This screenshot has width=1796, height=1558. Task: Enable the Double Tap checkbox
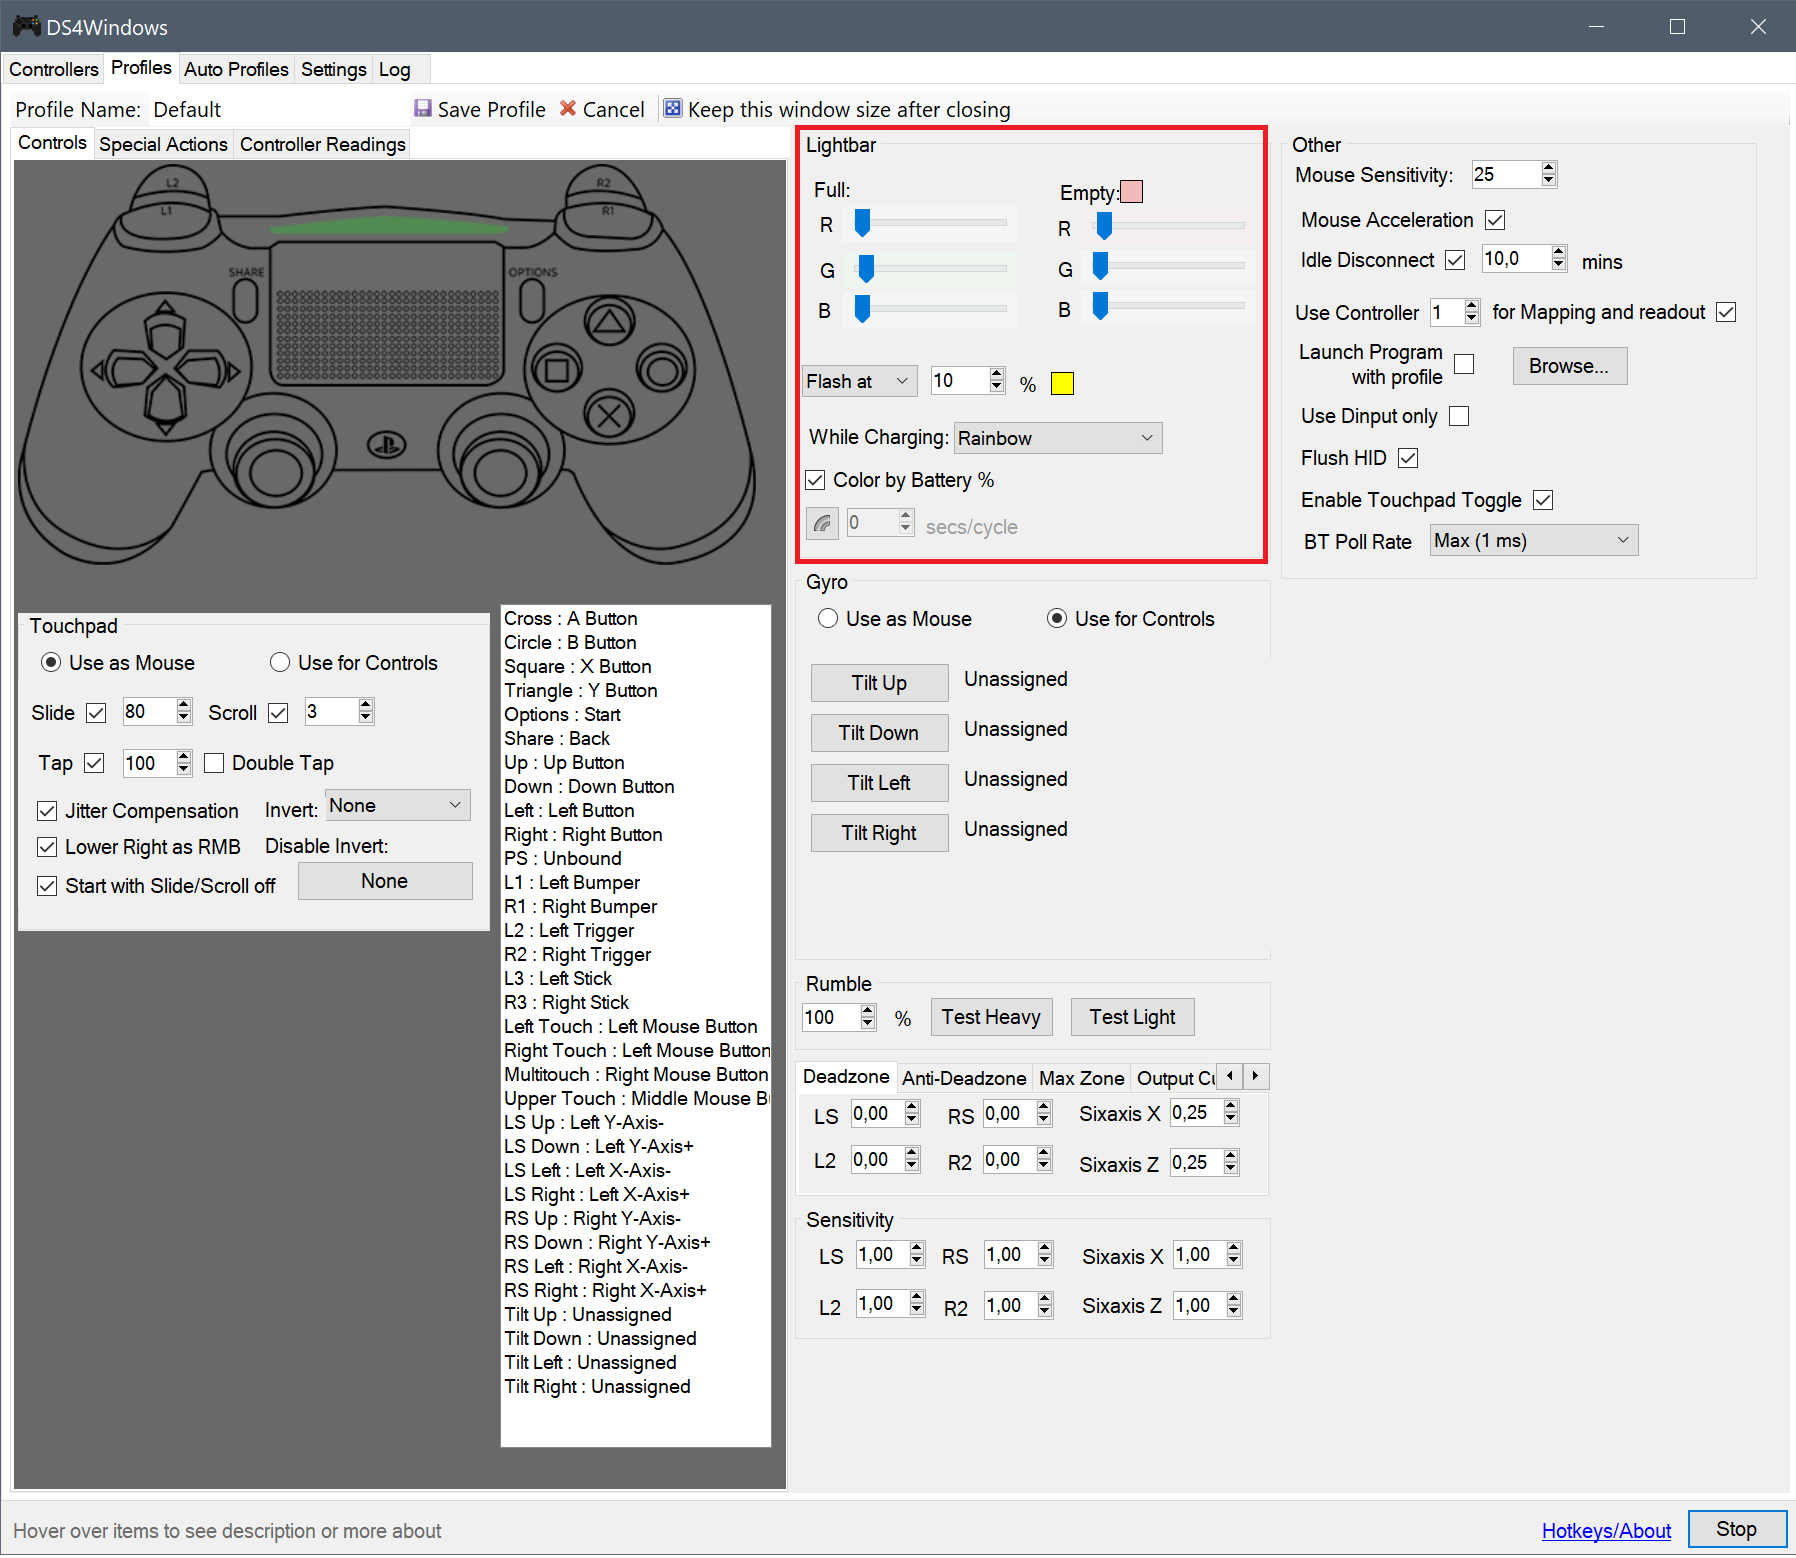coord(213,763)
